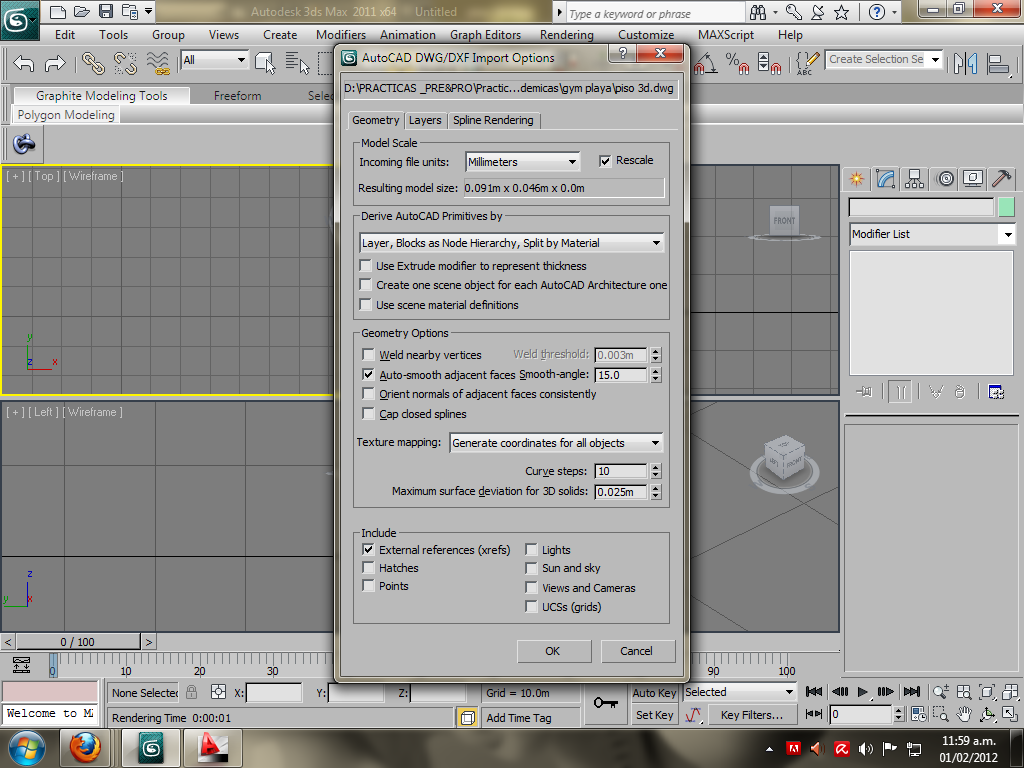This screenshot has height=768, width=1024.
Task: Click the Key Filters... button
Action: coord(751,715)
